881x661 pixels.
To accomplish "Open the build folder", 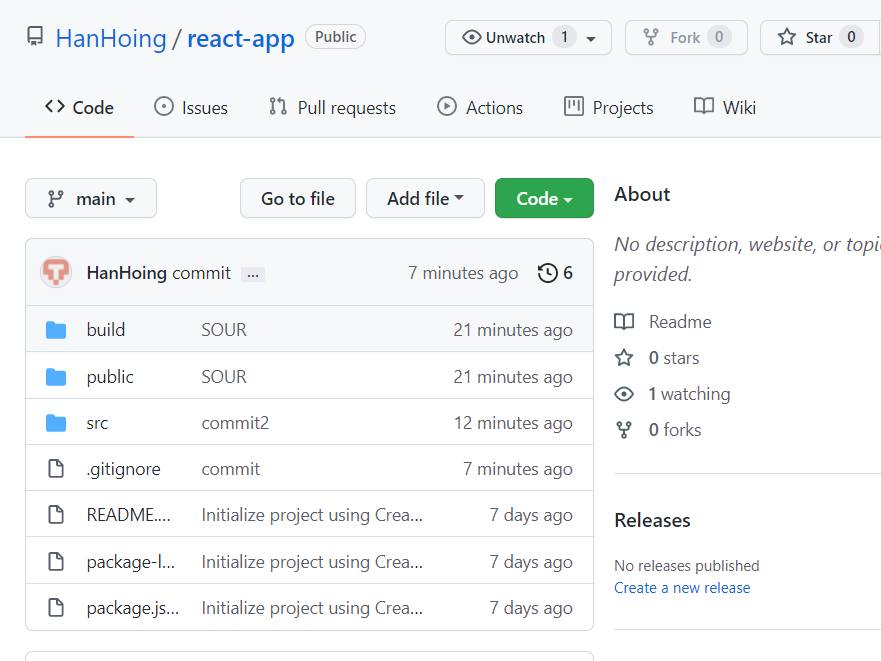I will 106,330.
